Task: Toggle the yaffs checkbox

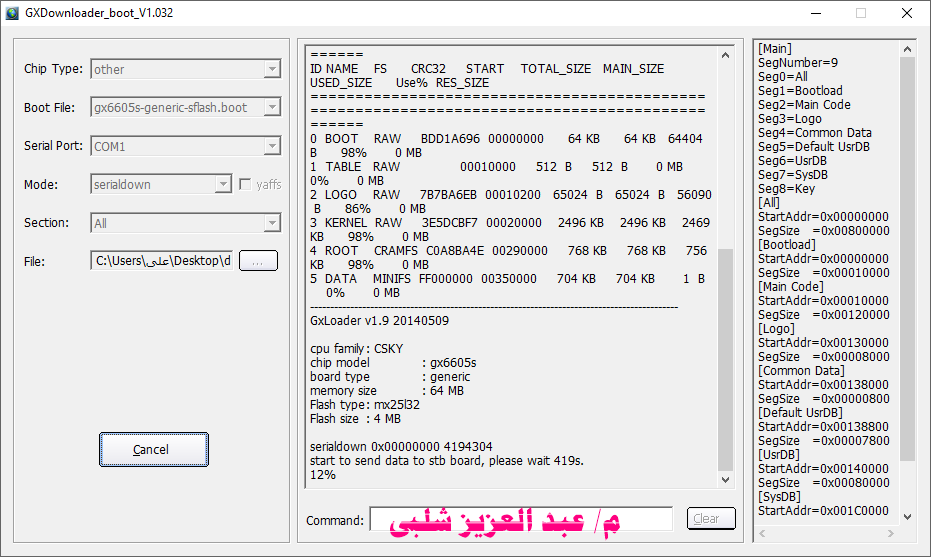Action: click(x=245, y=185)
